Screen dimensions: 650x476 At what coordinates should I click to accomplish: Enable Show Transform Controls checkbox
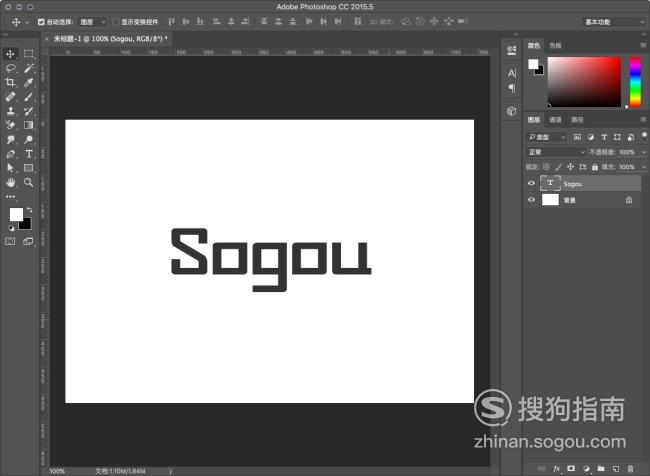tap(116, 22)
